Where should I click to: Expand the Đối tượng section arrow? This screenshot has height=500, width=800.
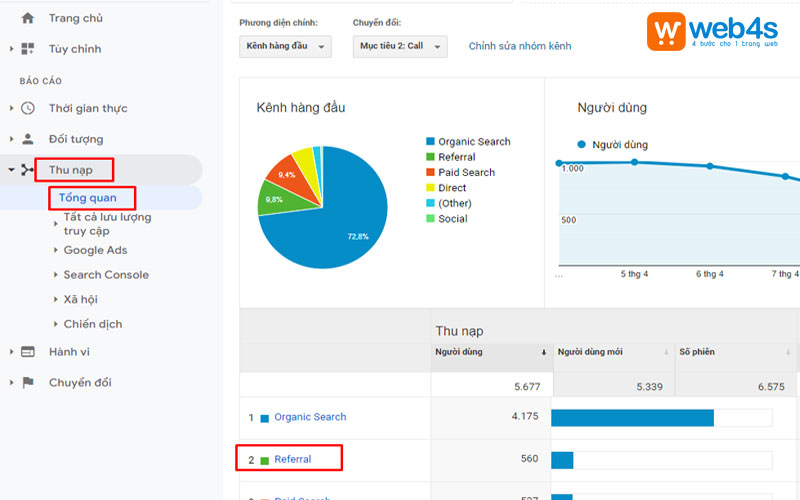pyautogui.click(x=11, y=139)
